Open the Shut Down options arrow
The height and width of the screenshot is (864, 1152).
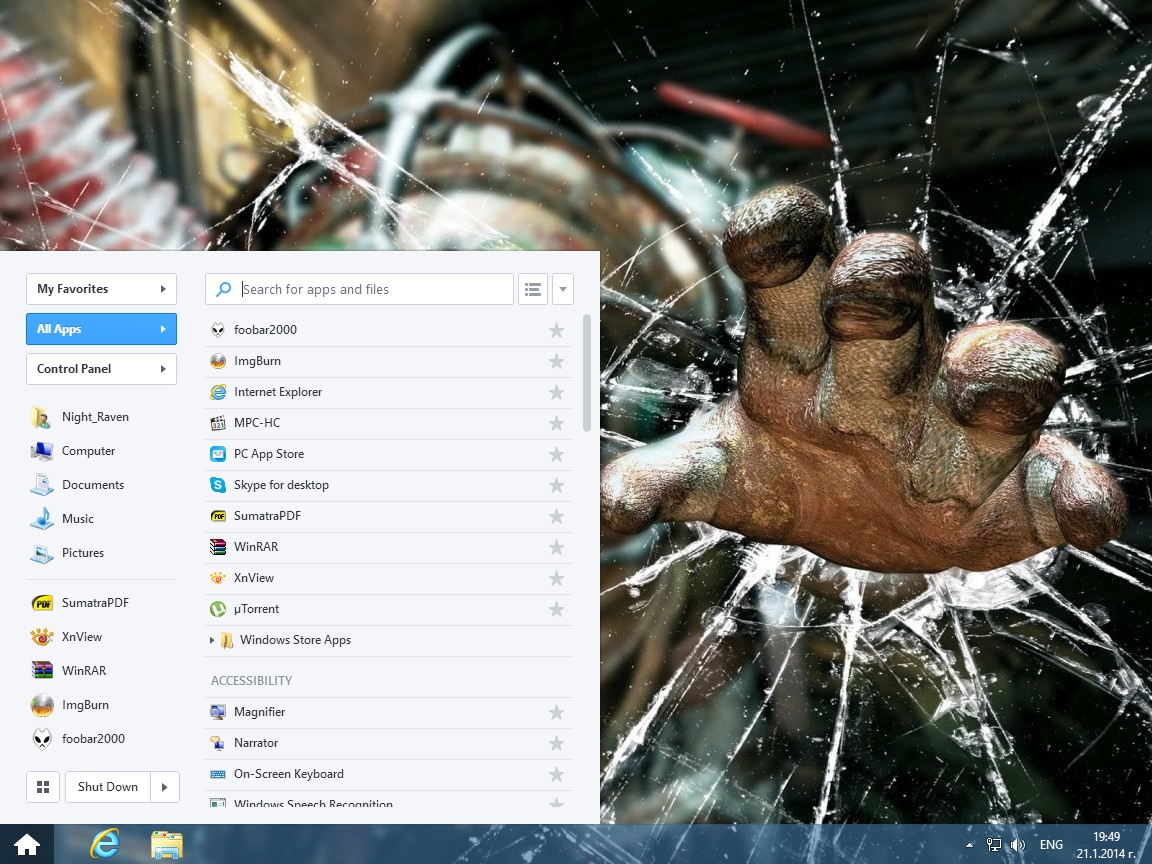point(165,787)
